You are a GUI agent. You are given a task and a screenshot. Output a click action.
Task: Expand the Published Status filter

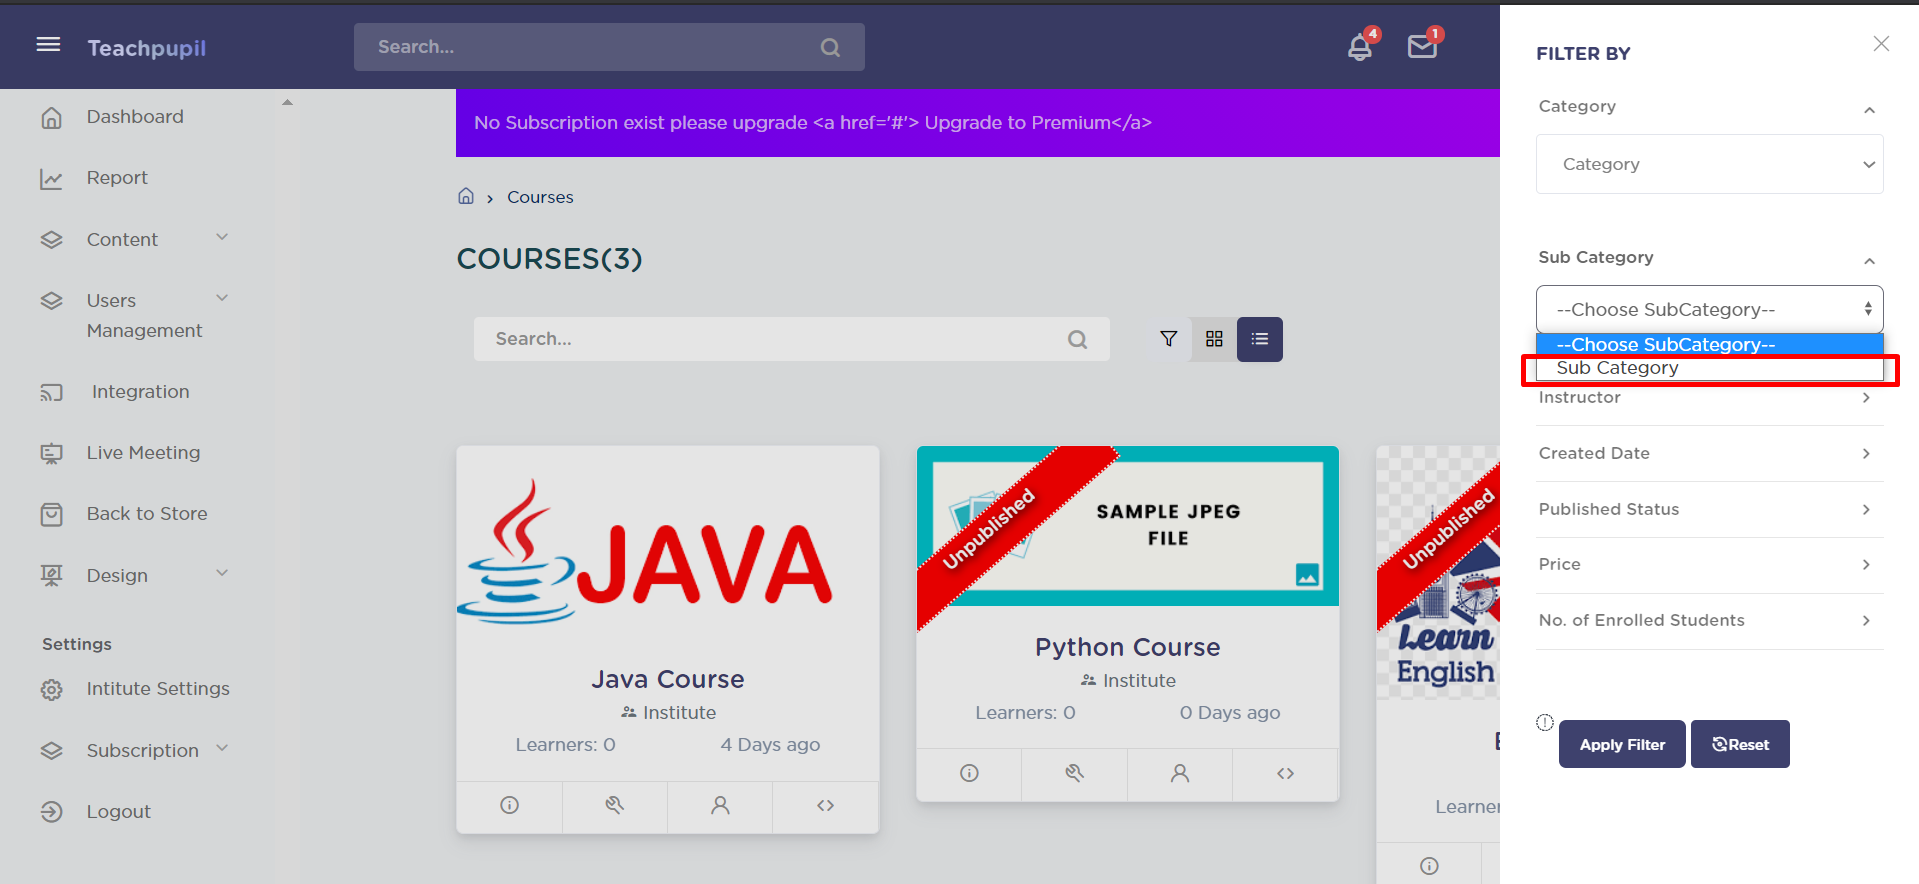click(x=1709, y=509)
